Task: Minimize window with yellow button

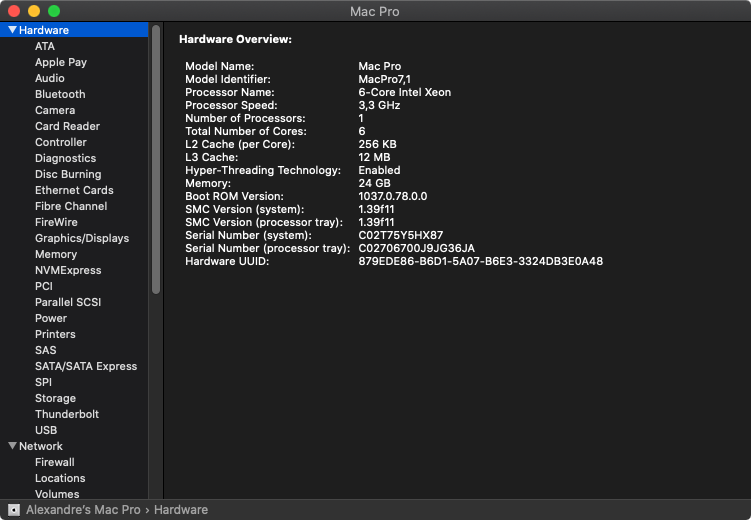Action: (x=34, y=11)
